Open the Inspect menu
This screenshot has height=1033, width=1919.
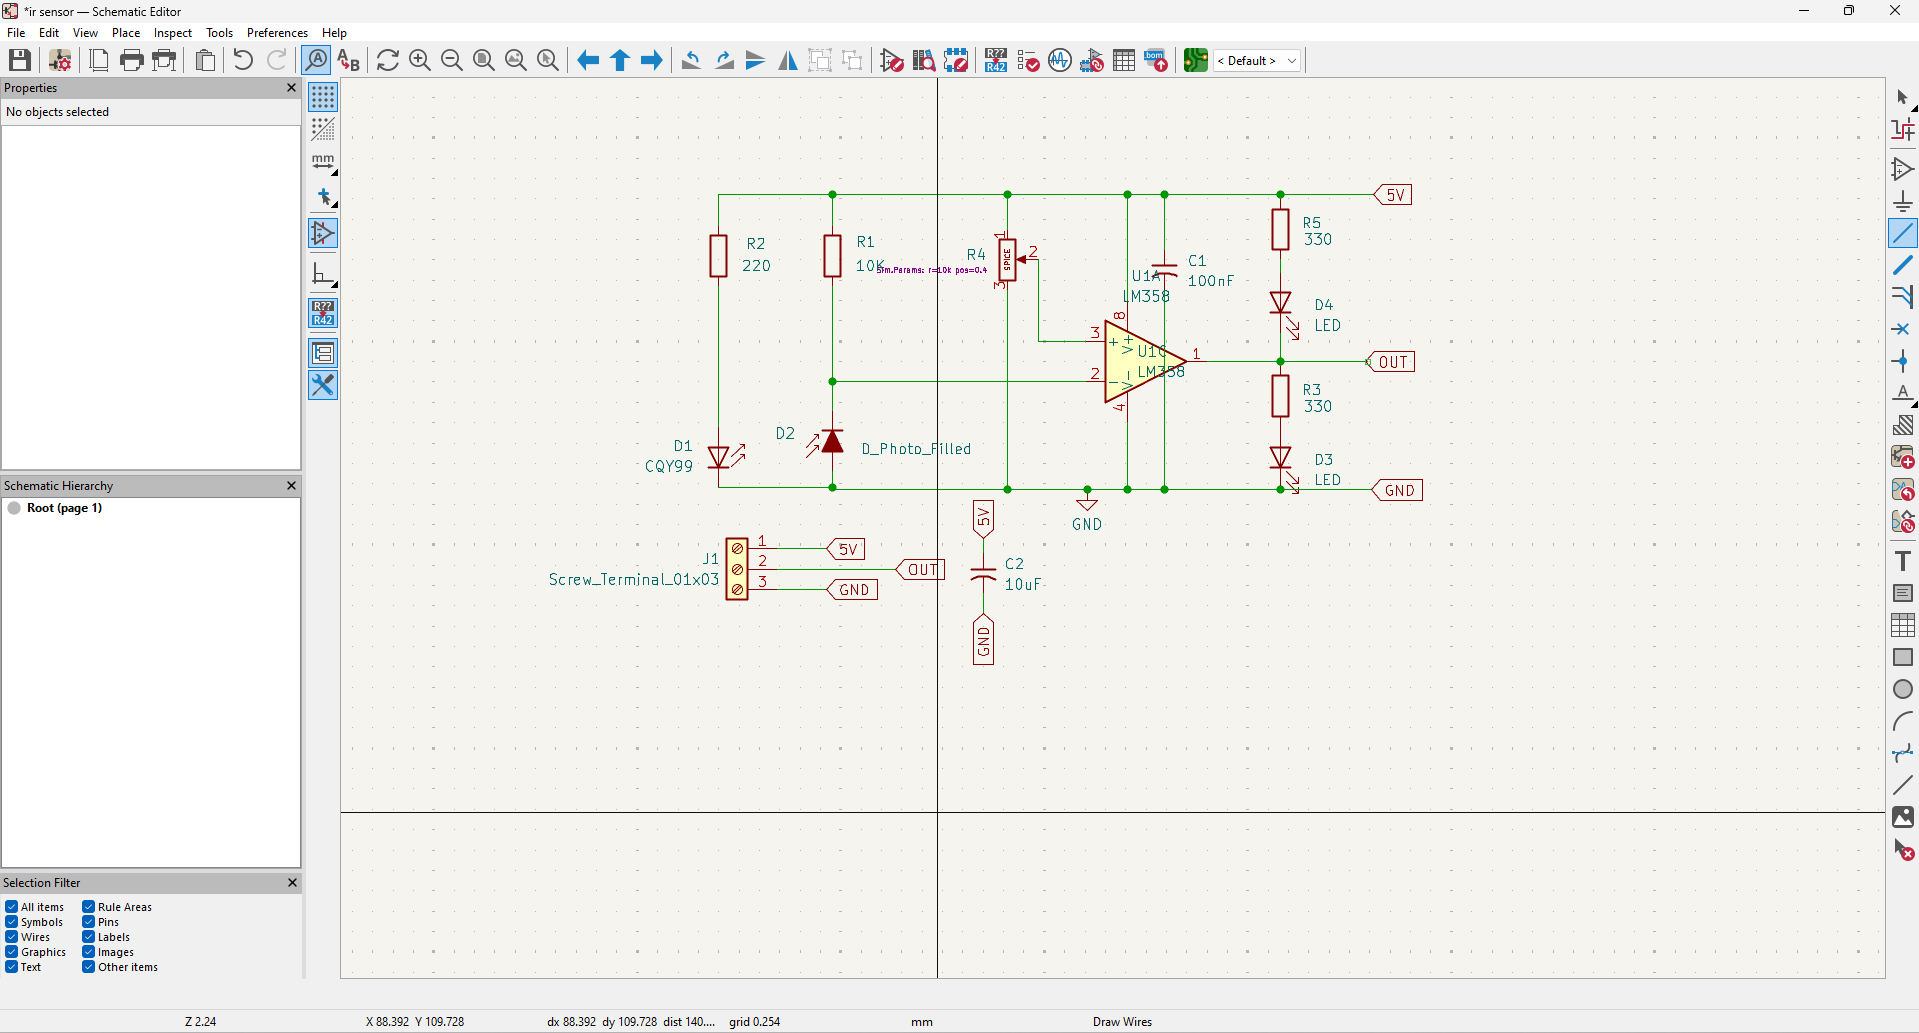pyautogui.click(x=173, y=33)
